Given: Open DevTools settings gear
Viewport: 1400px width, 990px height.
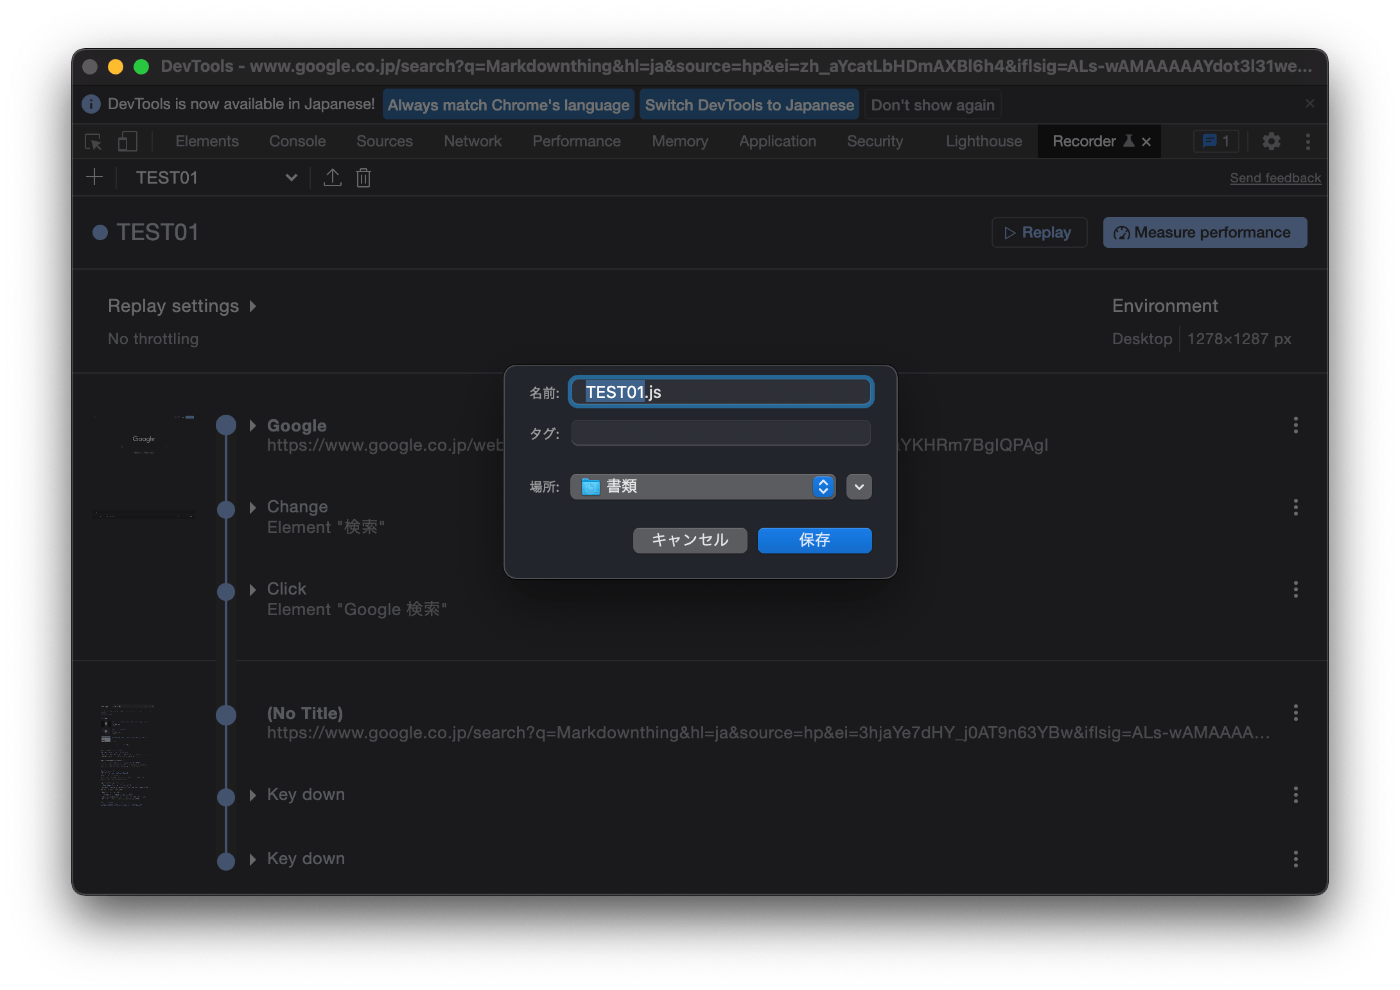Looking at the screenshot, I should click(x=1271, y=142).
